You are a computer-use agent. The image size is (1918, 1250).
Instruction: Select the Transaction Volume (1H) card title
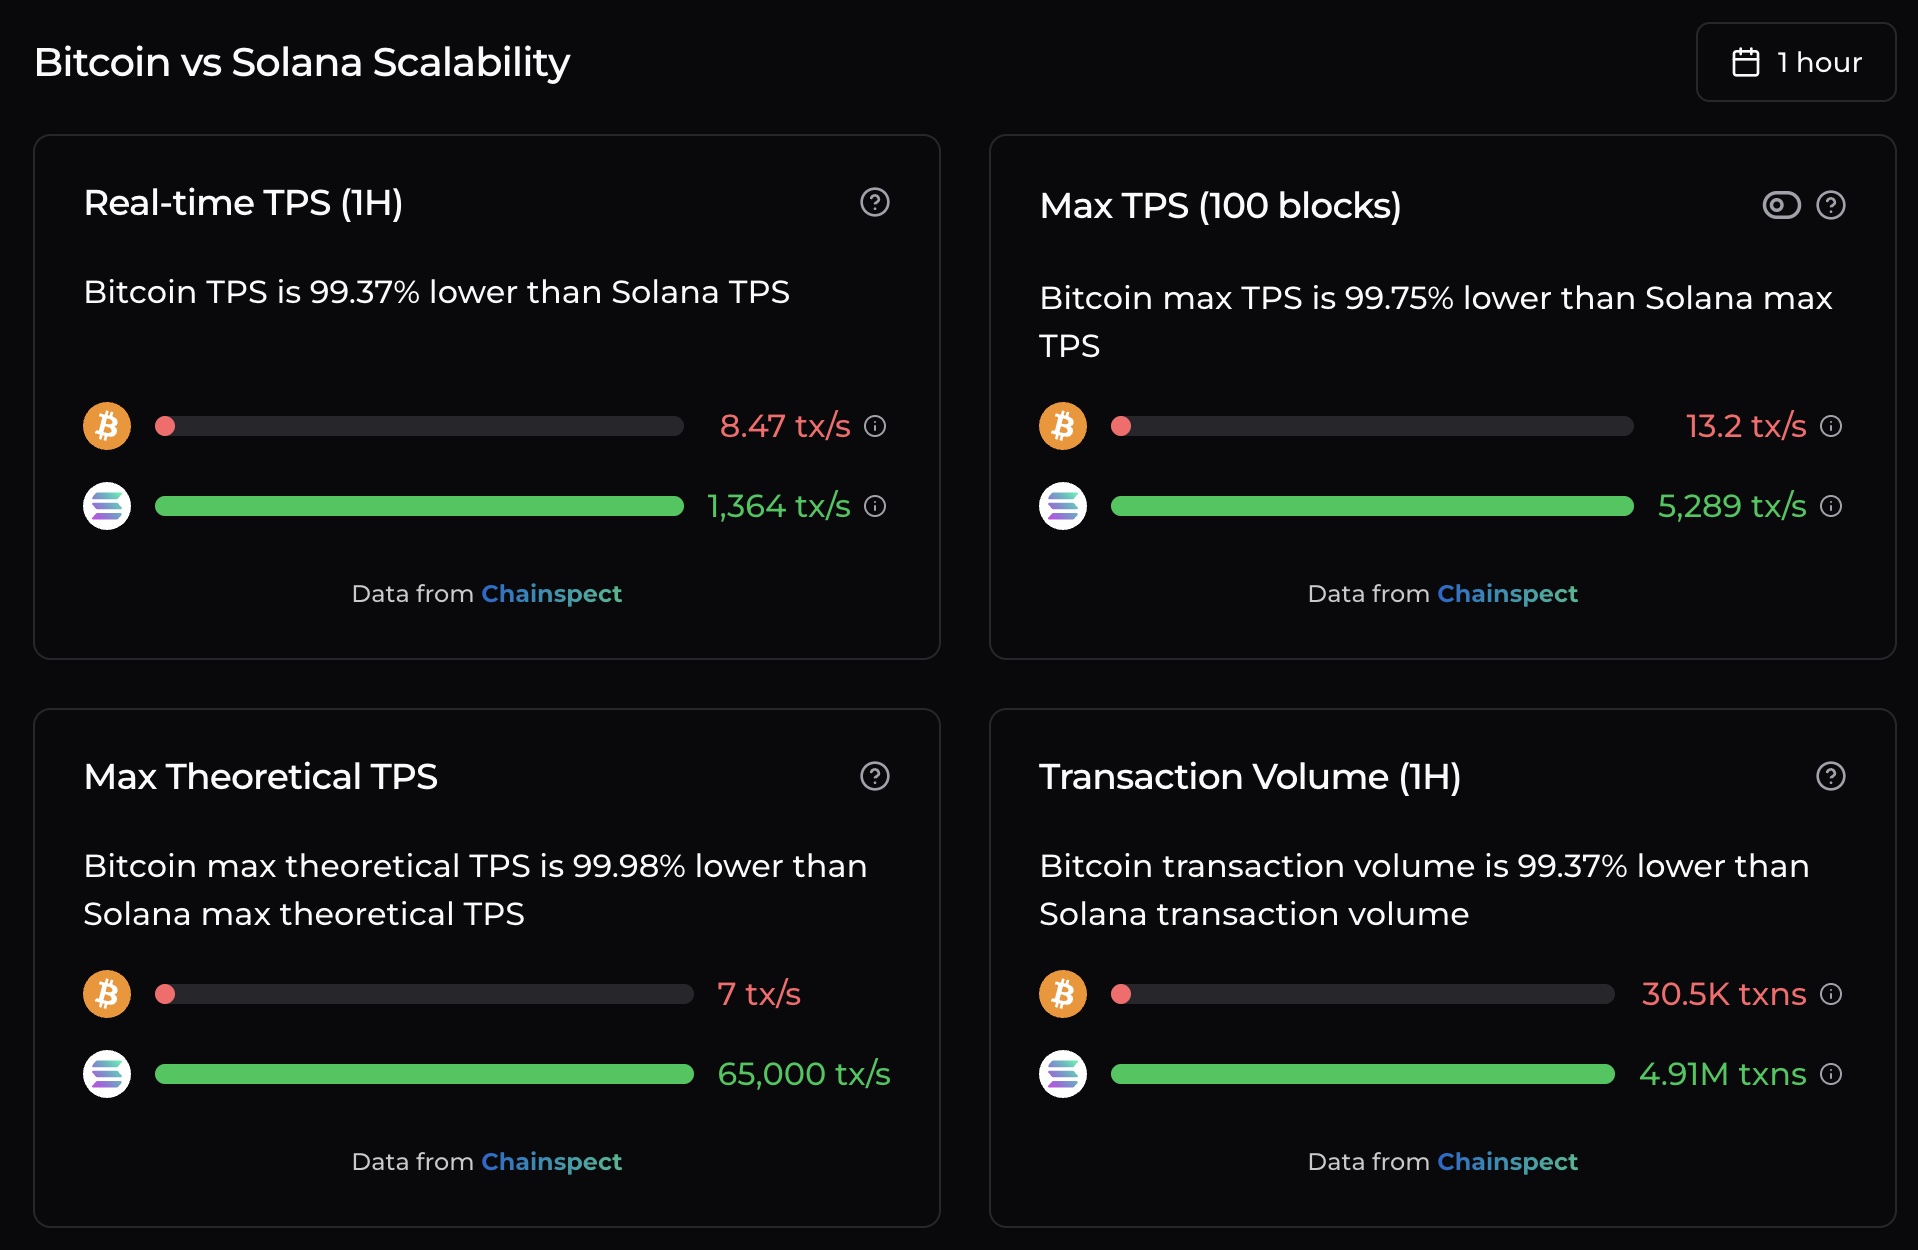1251,776
